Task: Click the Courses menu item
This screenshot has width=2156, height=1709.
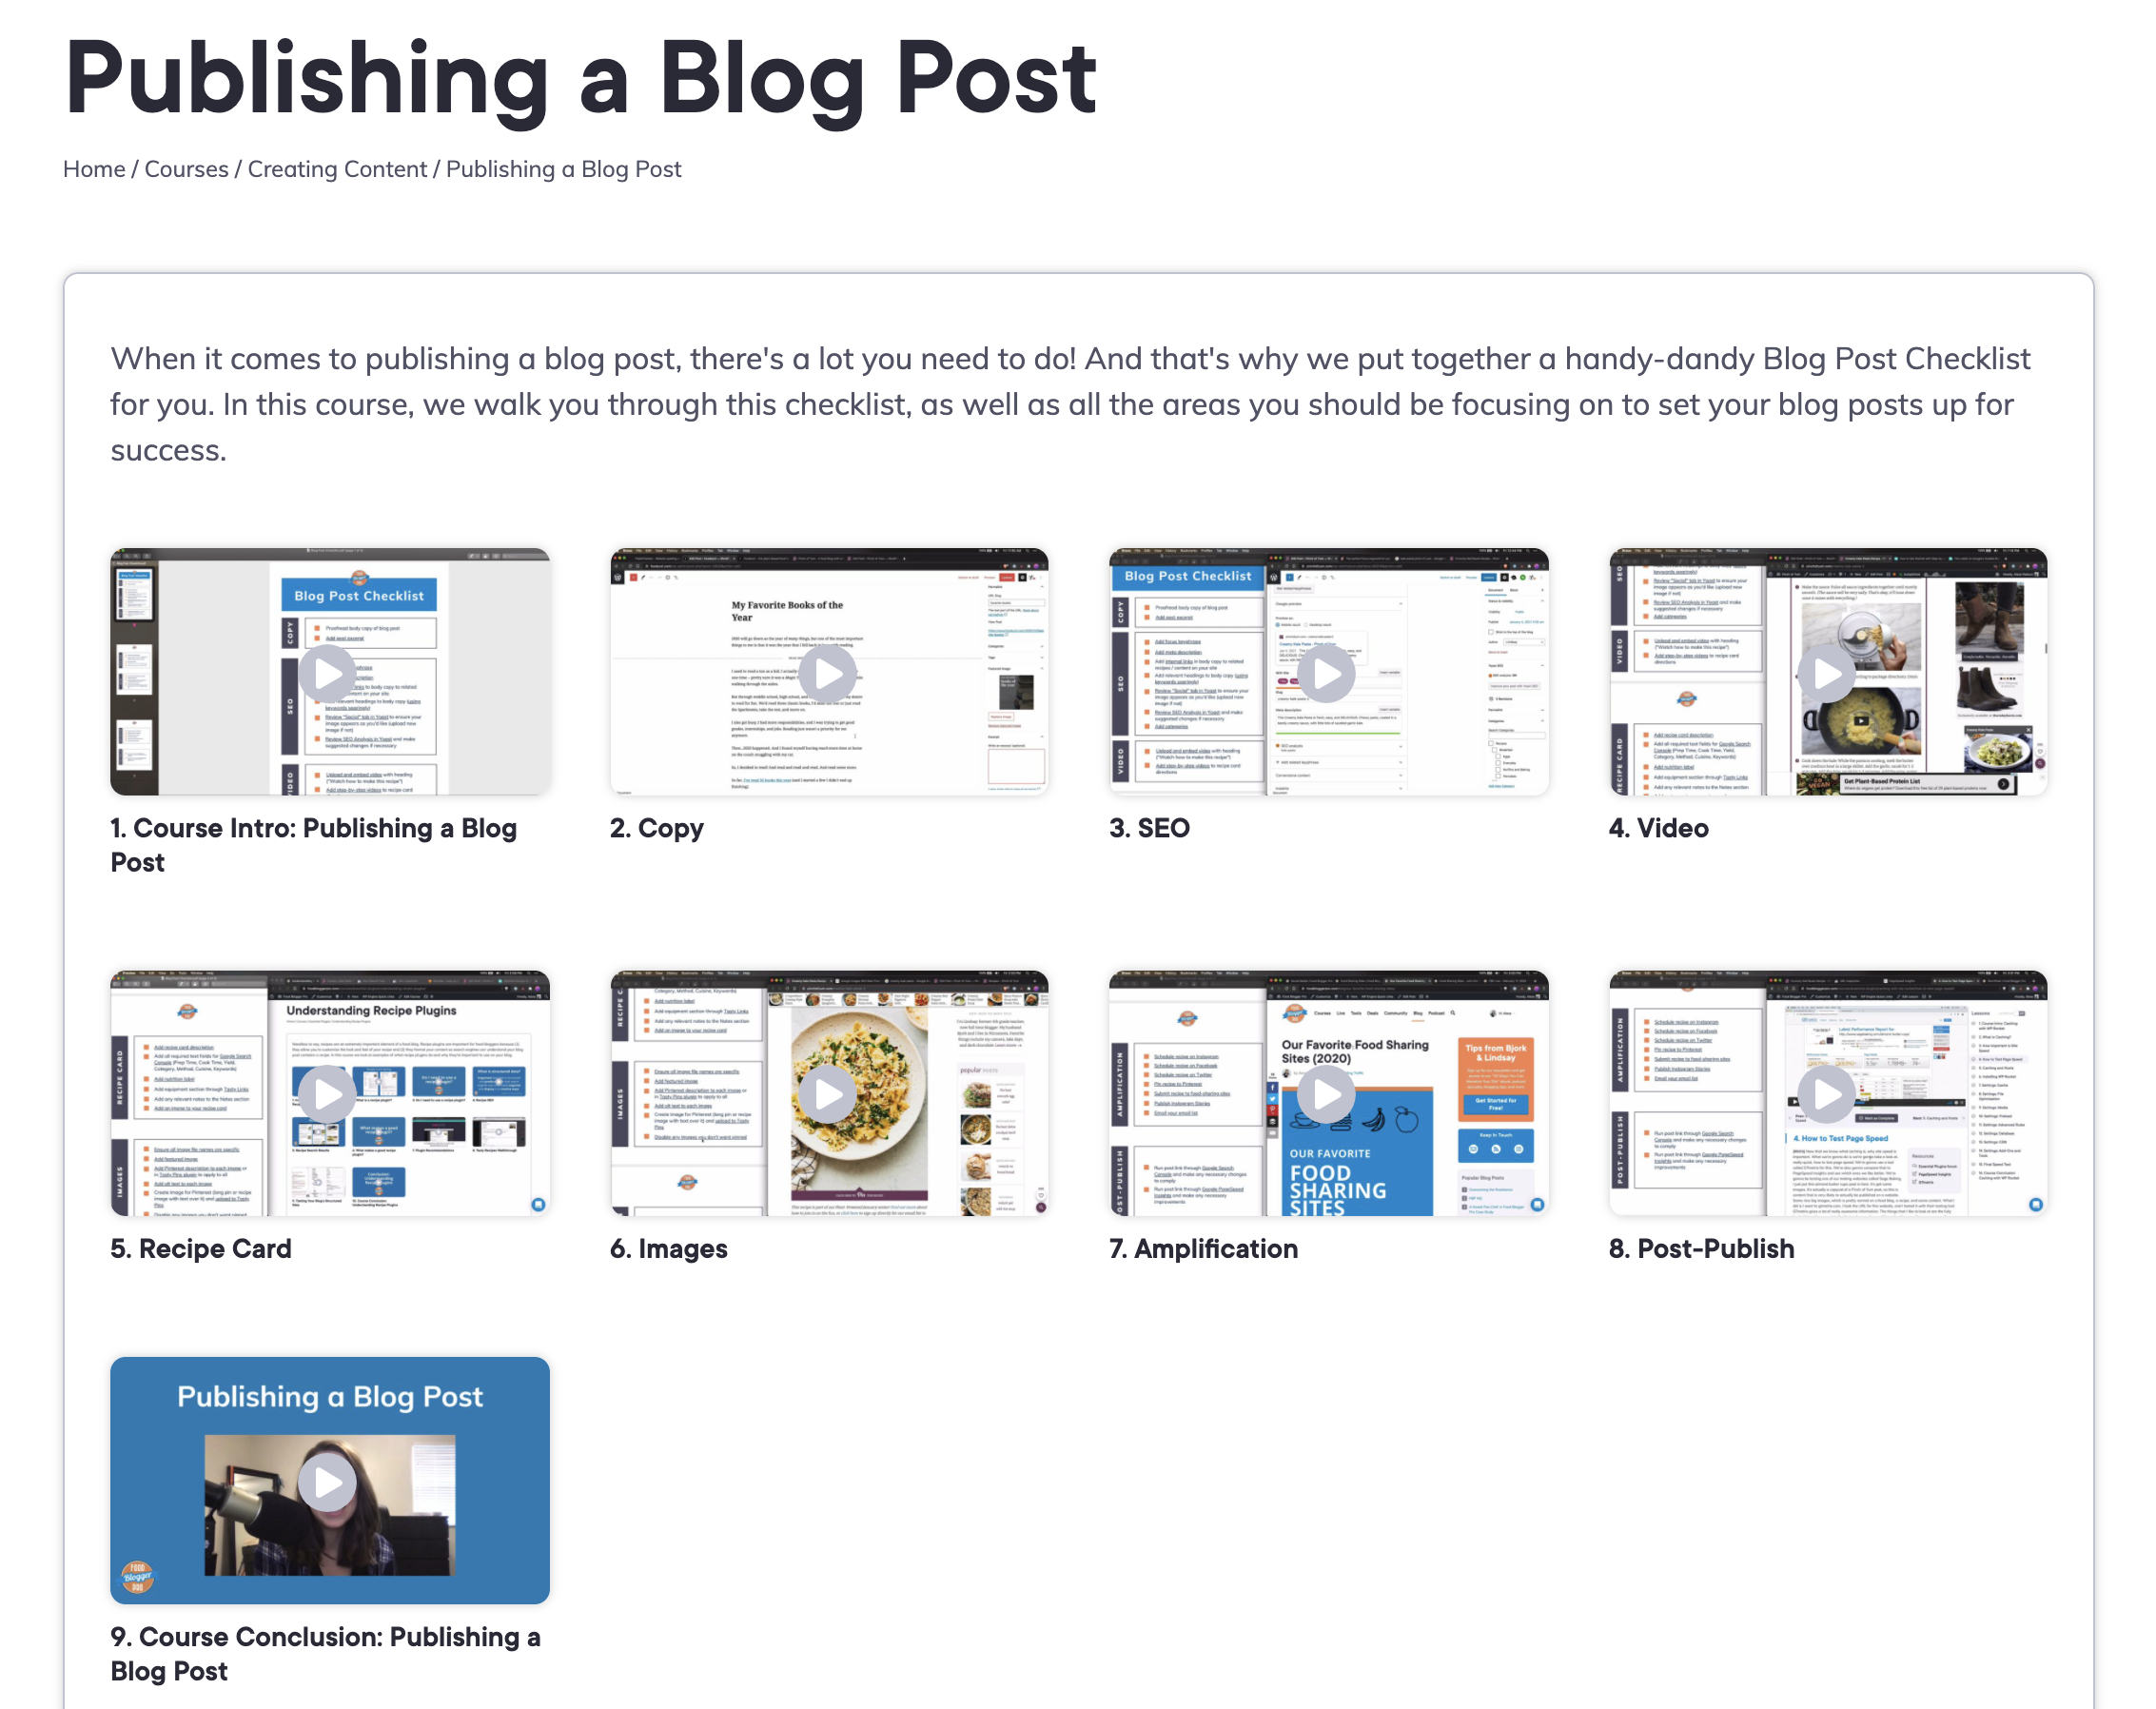Action: 187,168
